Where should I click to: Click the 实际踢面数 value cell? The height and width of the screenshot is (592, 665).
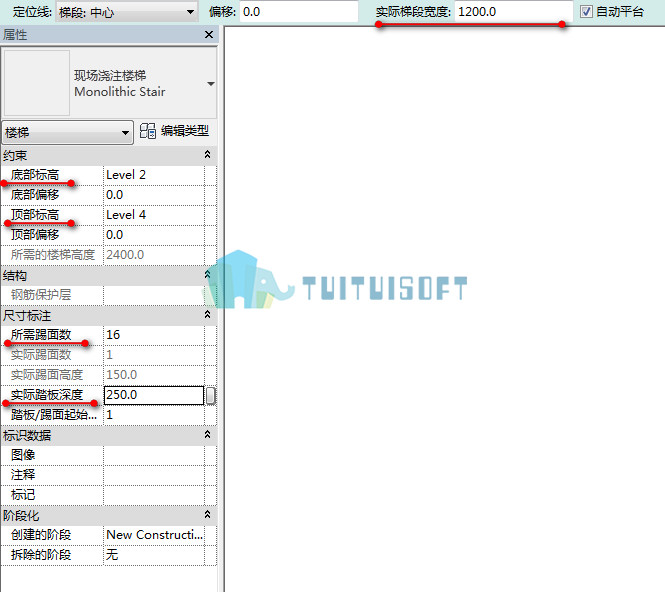(x=154, y=355)
